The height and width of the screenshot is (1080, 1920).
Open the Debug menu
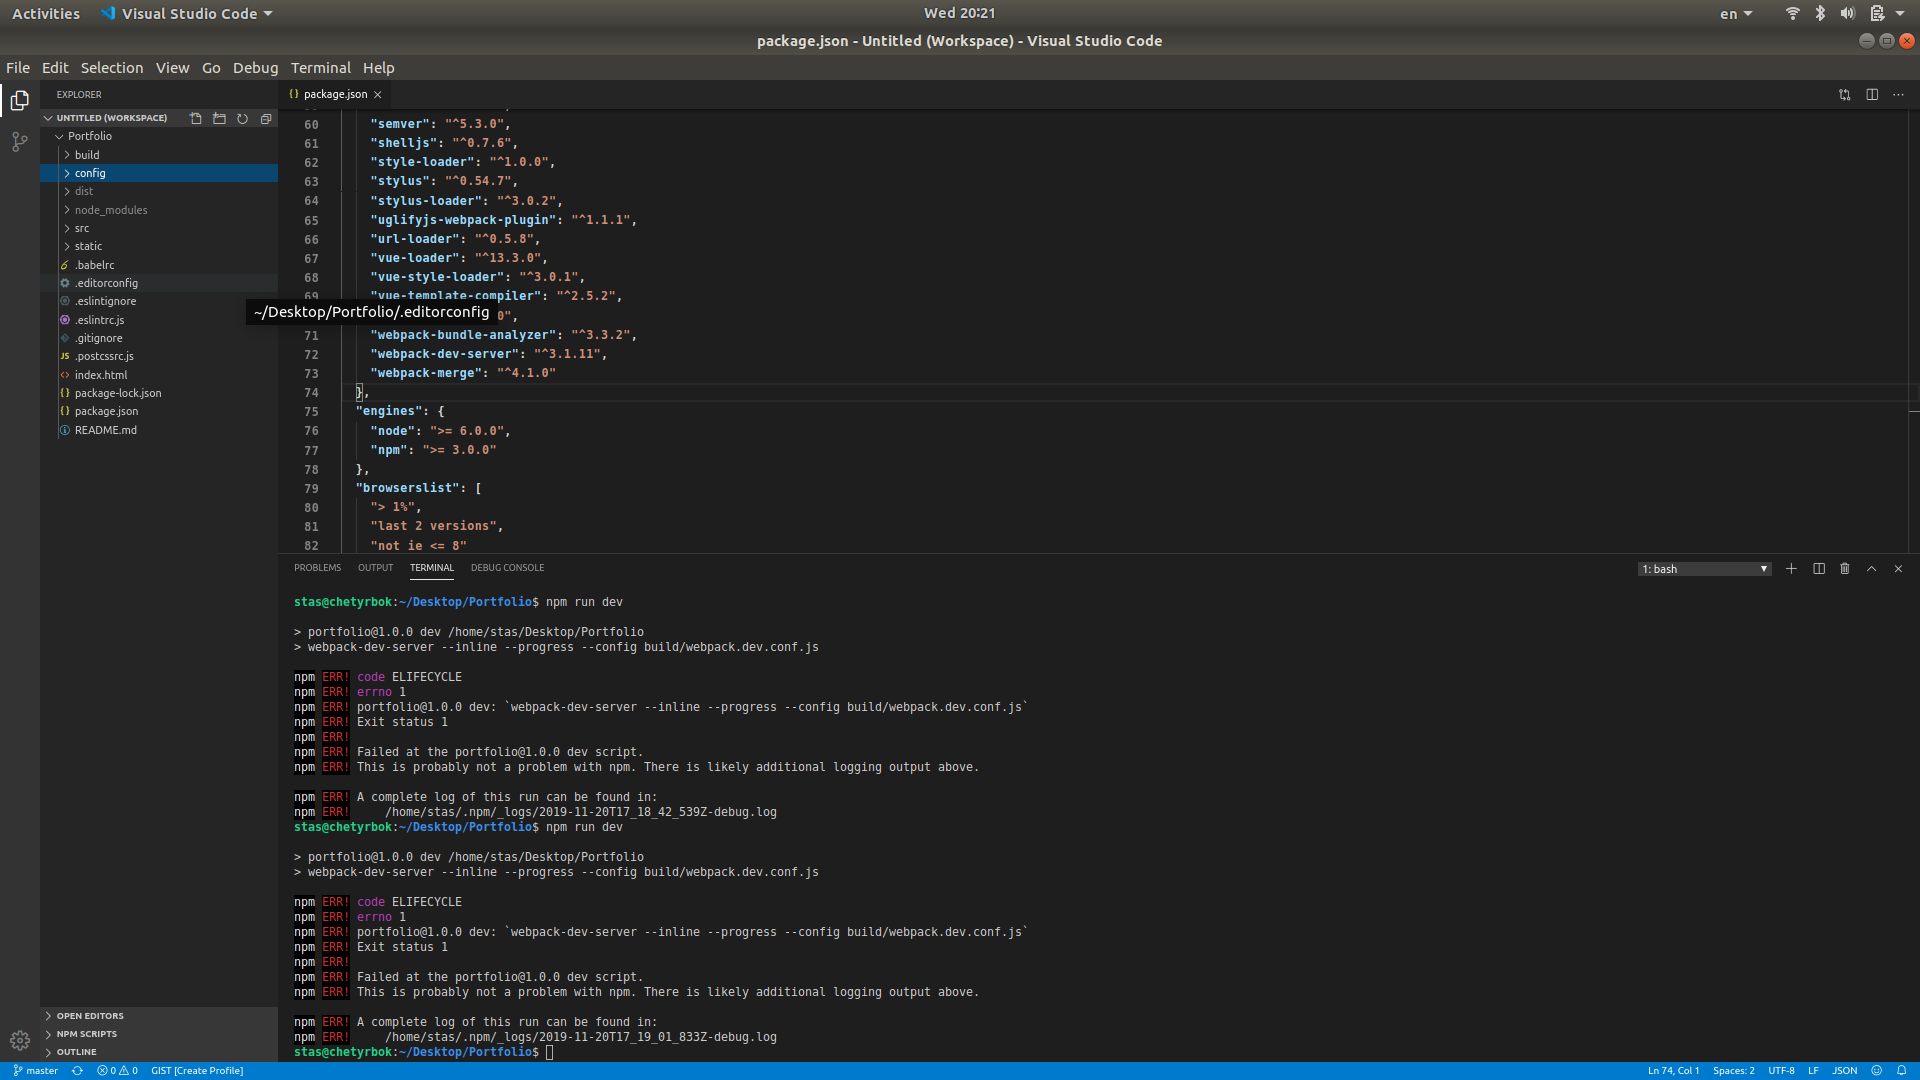point(255,68)
